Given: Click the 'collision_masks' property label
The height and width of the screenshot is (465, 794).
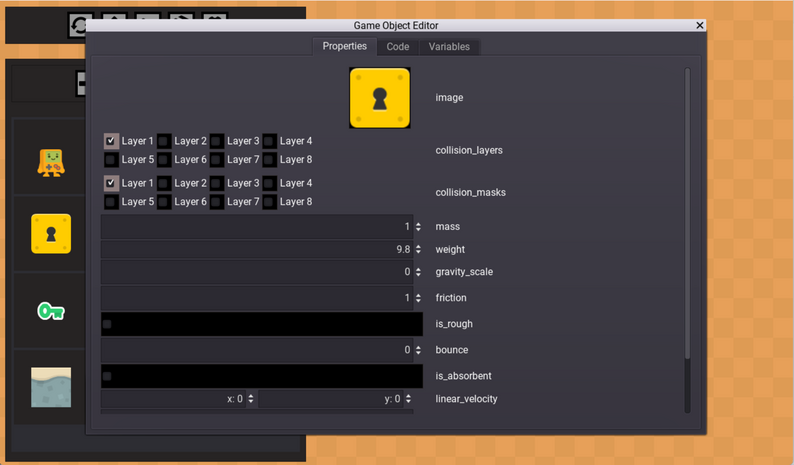Looking at the screenshot, I should pos(470,192).
